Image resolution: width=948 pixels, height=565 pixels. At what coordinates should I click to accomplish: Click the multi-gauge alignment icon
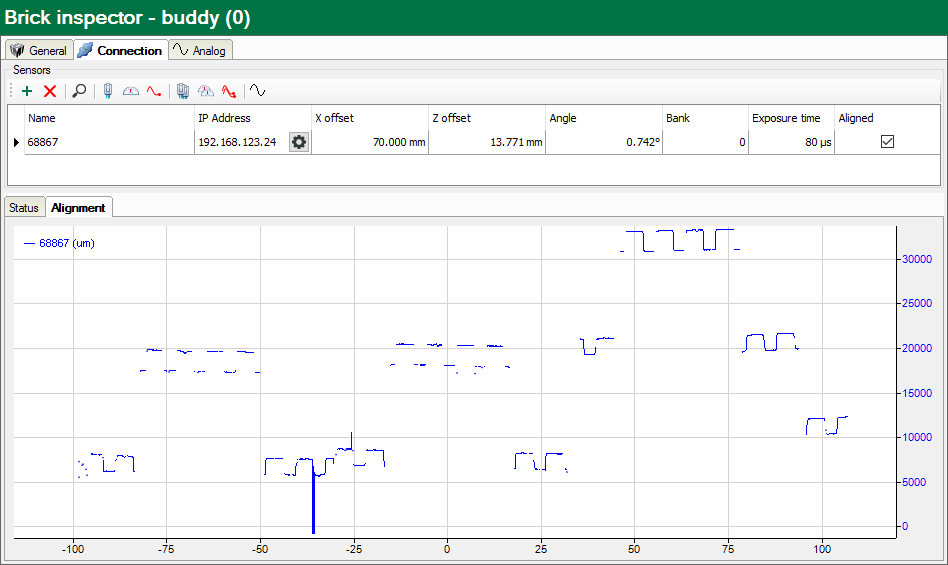[206, 91]
